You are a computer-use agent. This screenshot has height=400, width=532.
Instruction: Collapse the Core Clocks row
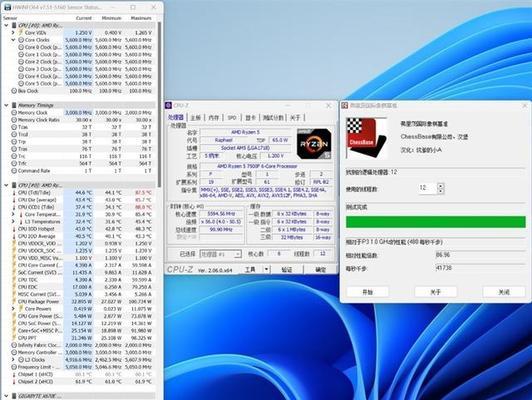(x=13, y=40)
